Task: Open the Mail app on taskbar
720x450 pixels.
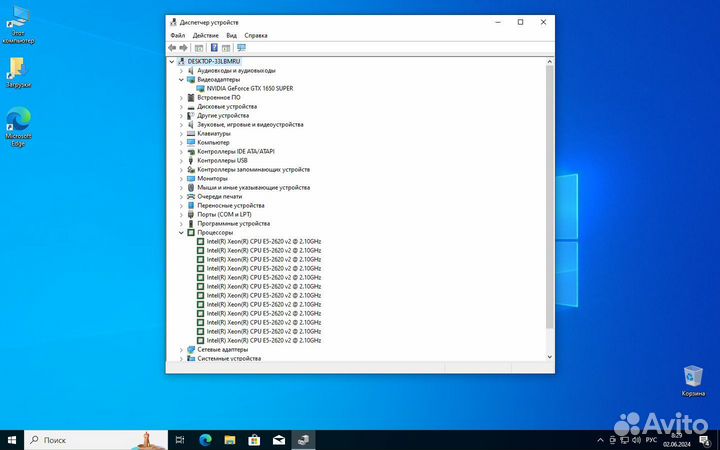Action: (x=279, y=440)
